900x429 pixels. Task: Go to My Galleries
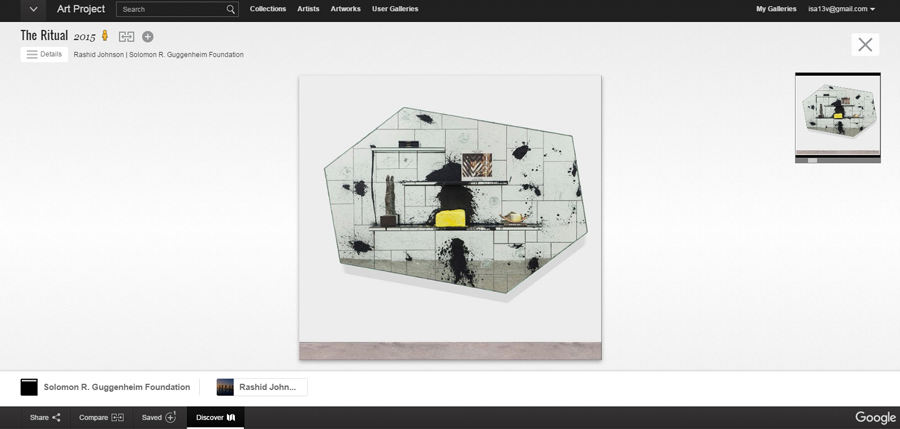pos(776,9)
